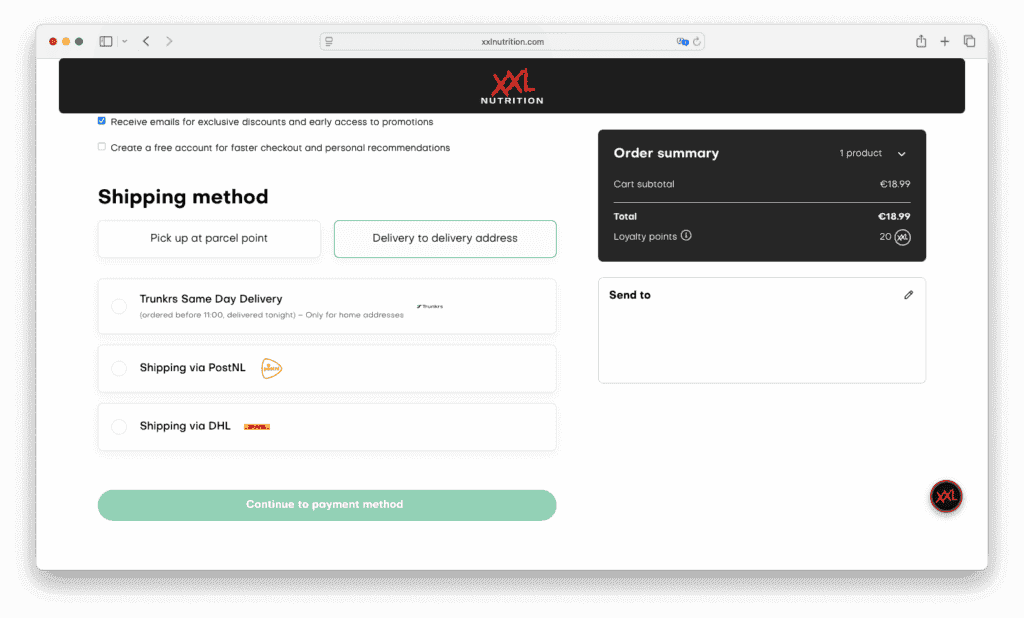Viewport: 1024px width, 618px height.
Task: Uncheck the receive emails for discounts checkbox
Action: click(x=102, y=121)
